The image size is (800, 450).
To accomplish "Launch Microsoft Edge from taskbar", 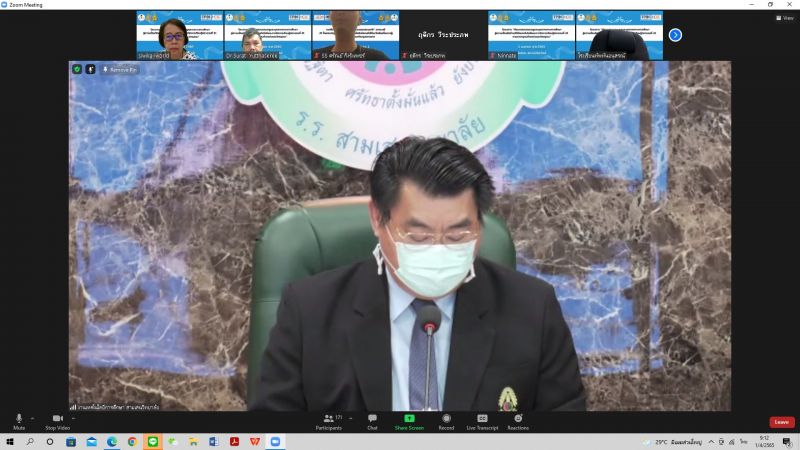I will (x=112, y=442).
